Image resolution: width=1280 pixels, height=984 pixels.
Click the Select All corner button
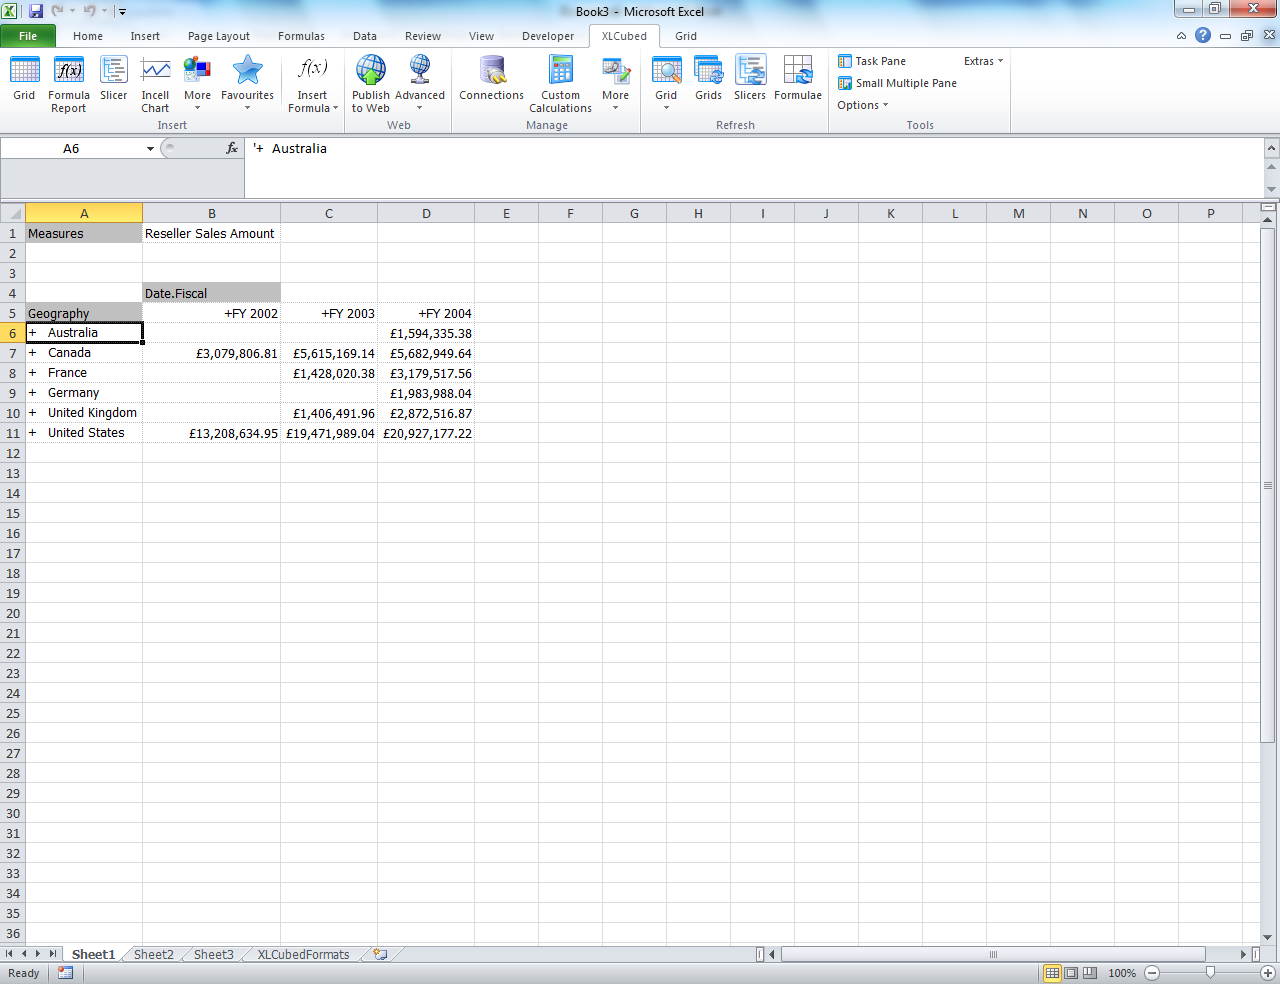coord(13,213)
